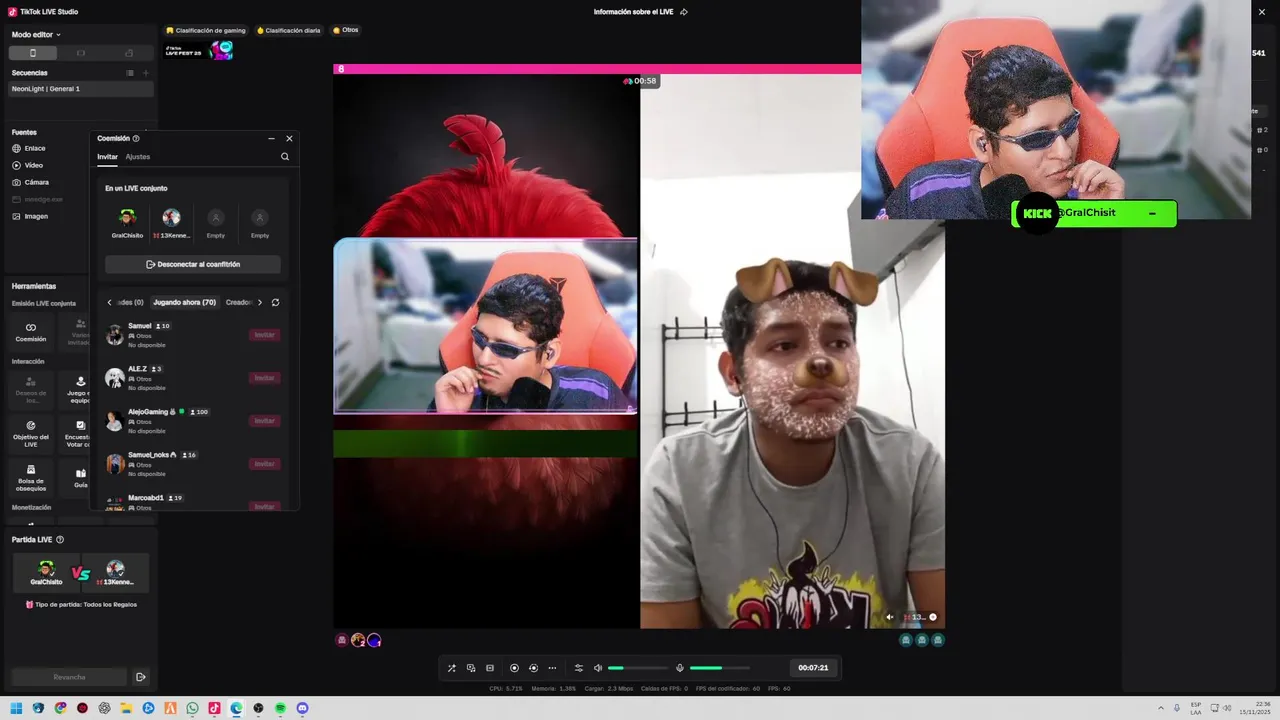Invite Samuel_noks to co-host

(x=265, y=464)
